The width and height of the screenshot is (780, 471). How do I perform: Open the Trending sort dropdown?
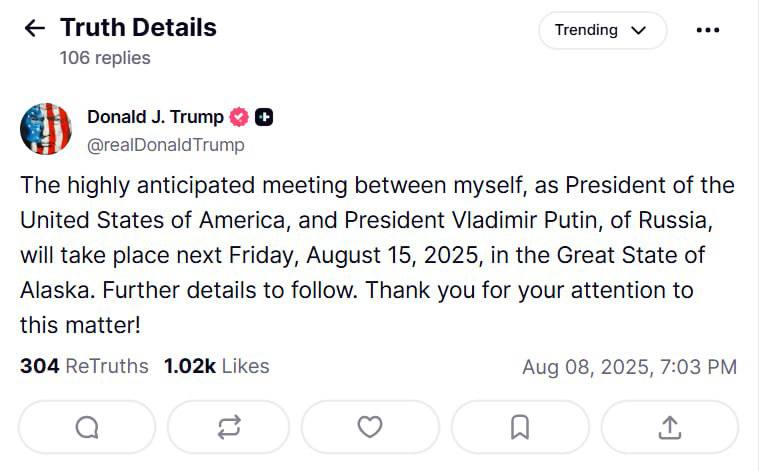pos(602,30)
